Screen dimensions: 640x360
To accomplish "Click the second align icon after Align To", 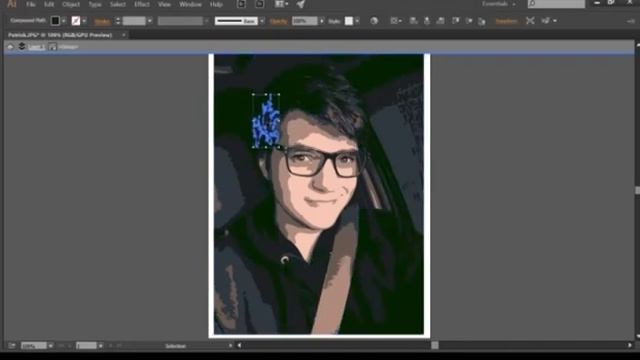I will click(427, 21).
